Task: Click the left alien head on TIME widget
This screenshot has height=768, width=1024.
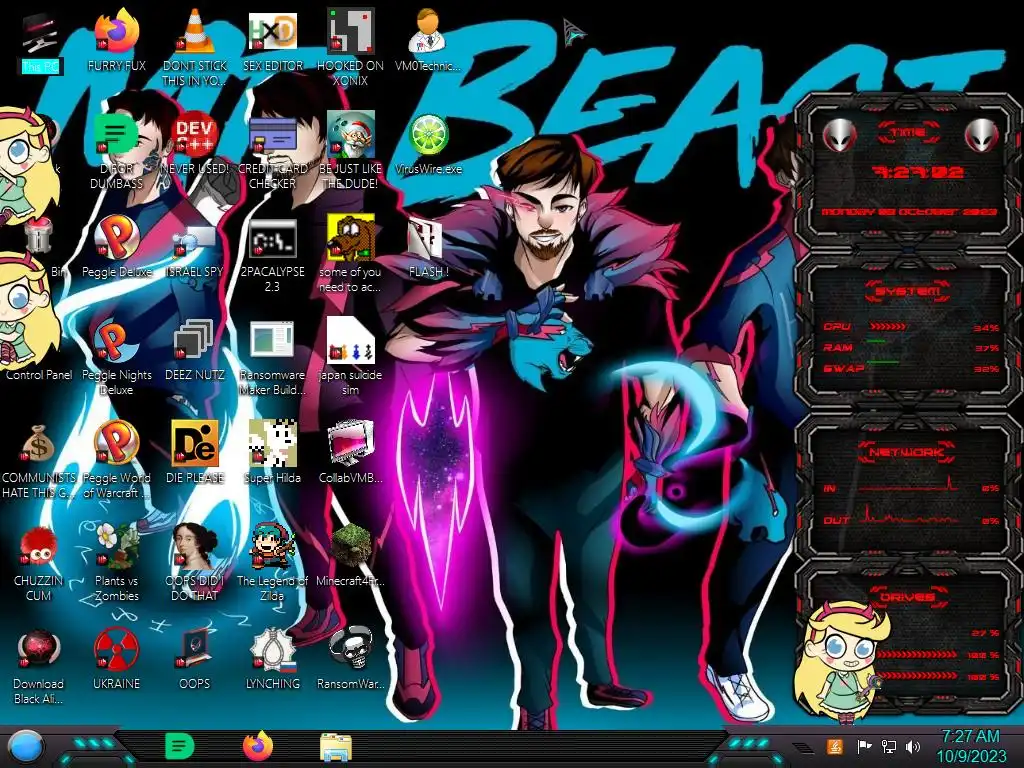Action: [839, 135]
